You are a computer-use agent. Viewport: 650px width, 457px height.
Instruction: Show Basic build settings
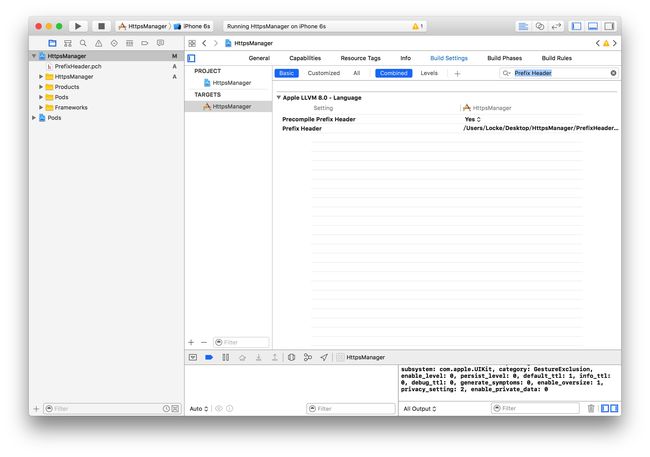coord(286,73)
